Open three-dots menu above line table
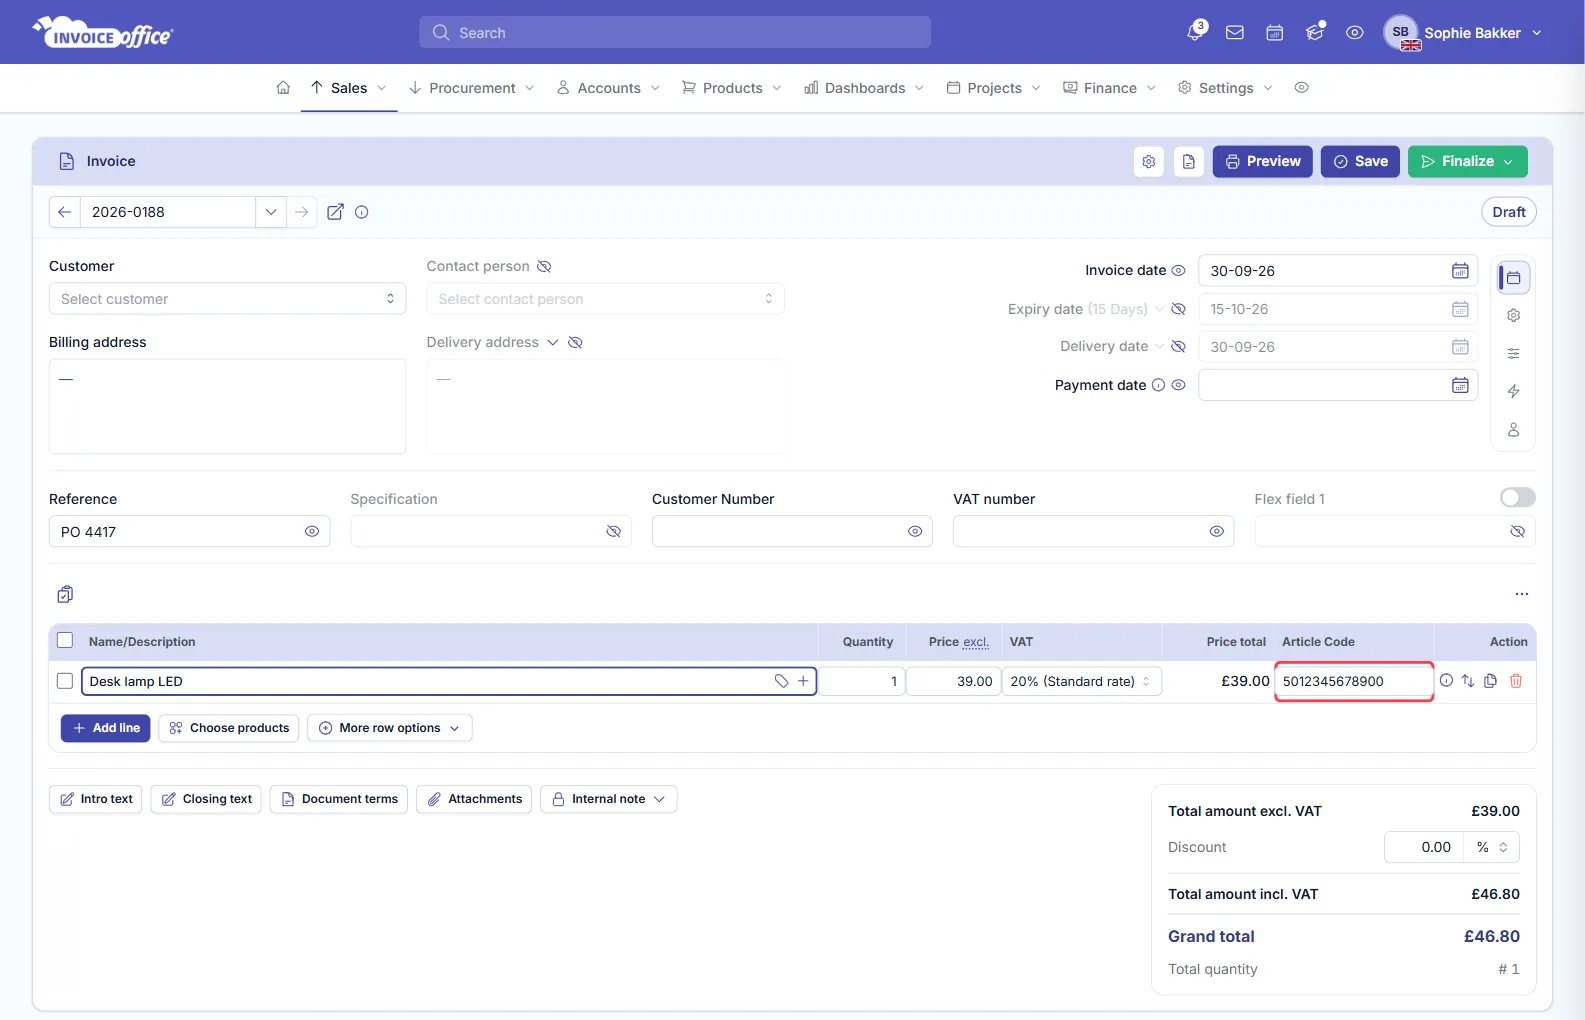The height and width of the screenshot is (1020, 1585). 1522,594
